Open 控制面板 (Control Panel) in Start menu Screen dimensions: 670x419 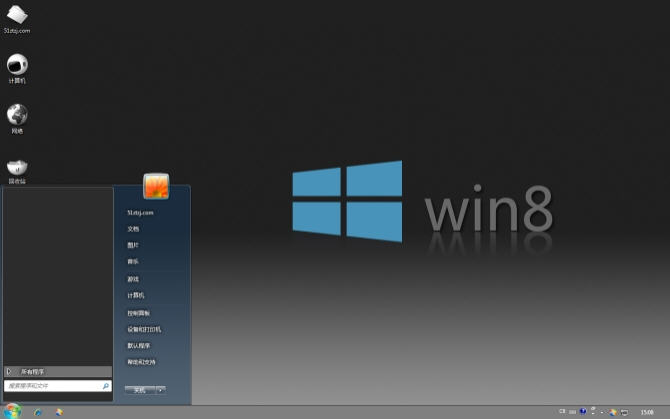tap(138, 313)
